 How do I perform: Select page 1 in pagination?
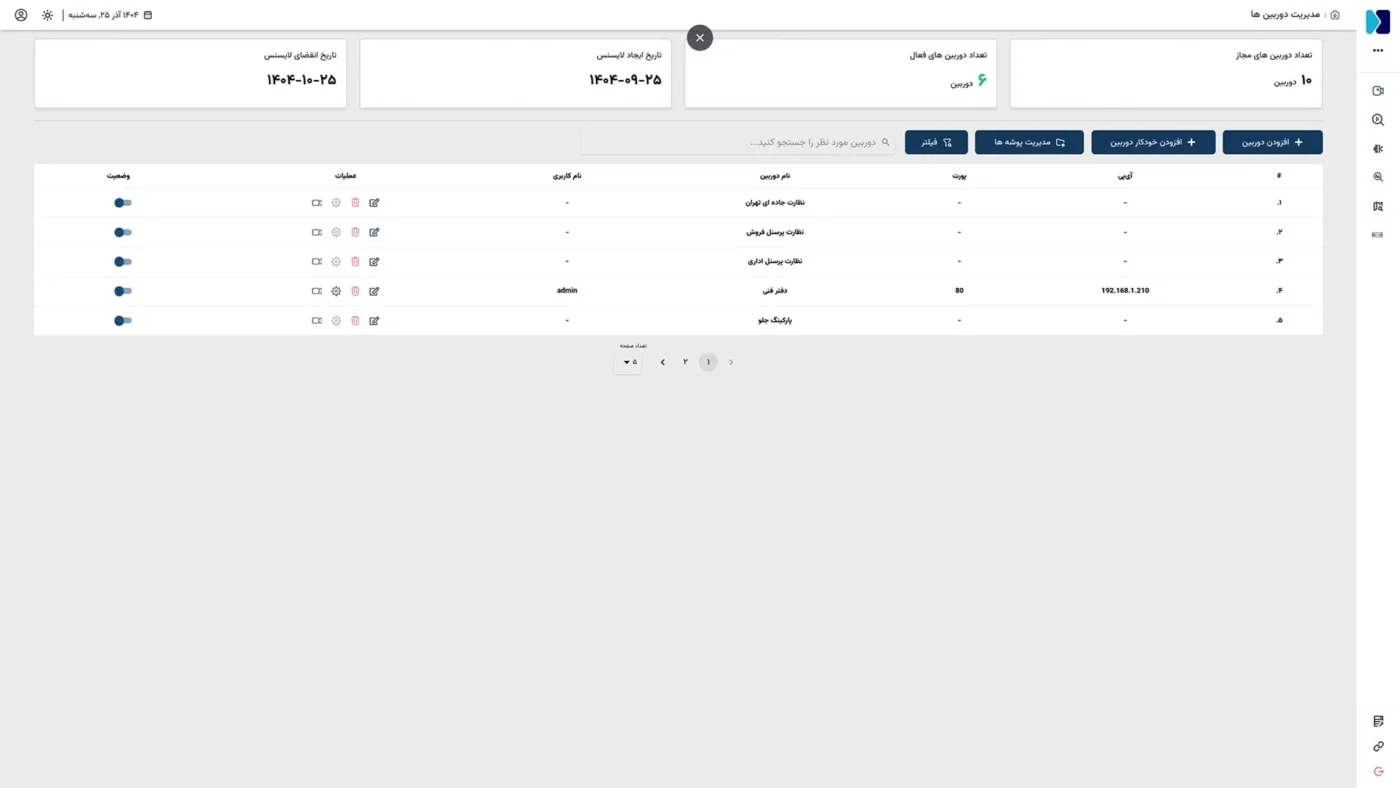tap(708, 362)
